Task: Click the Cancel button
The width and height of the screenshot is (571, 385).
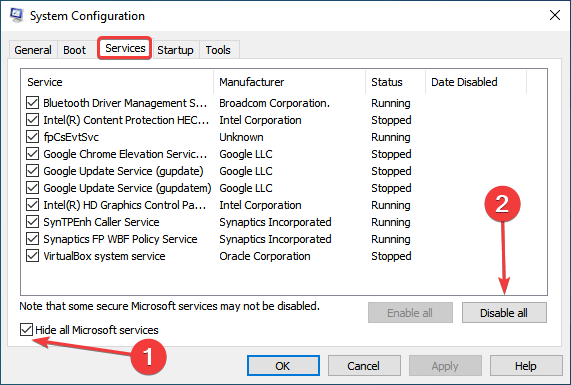Action: [x=364, y=366]
